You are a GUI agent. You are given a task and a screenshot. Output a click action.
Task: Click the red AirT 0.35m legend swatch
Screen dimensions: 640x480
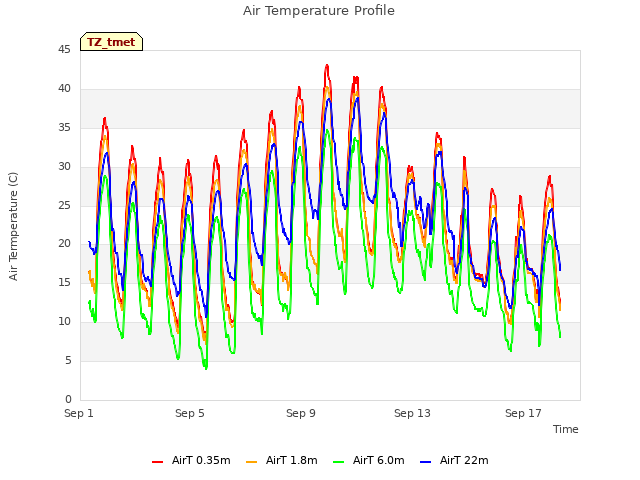[157, 462]
